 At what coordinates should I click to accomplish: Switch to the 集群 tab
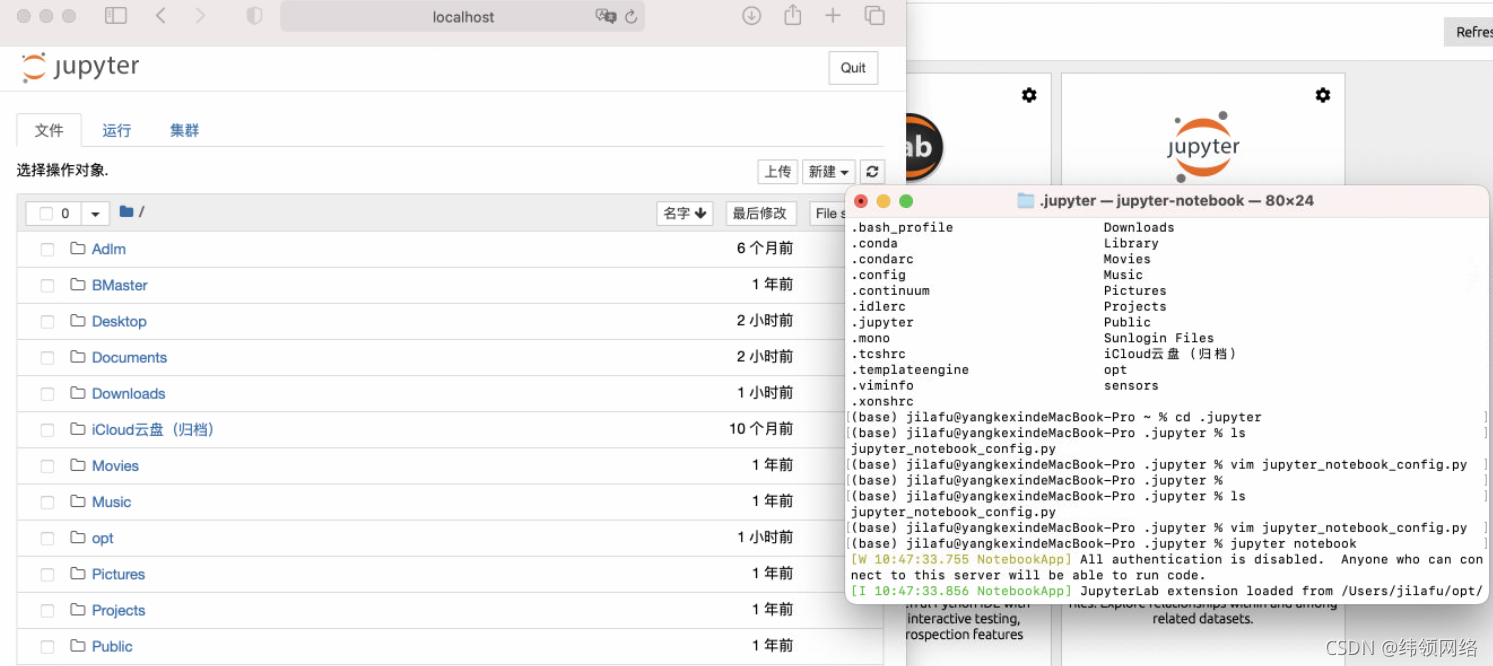coord(184,130)
